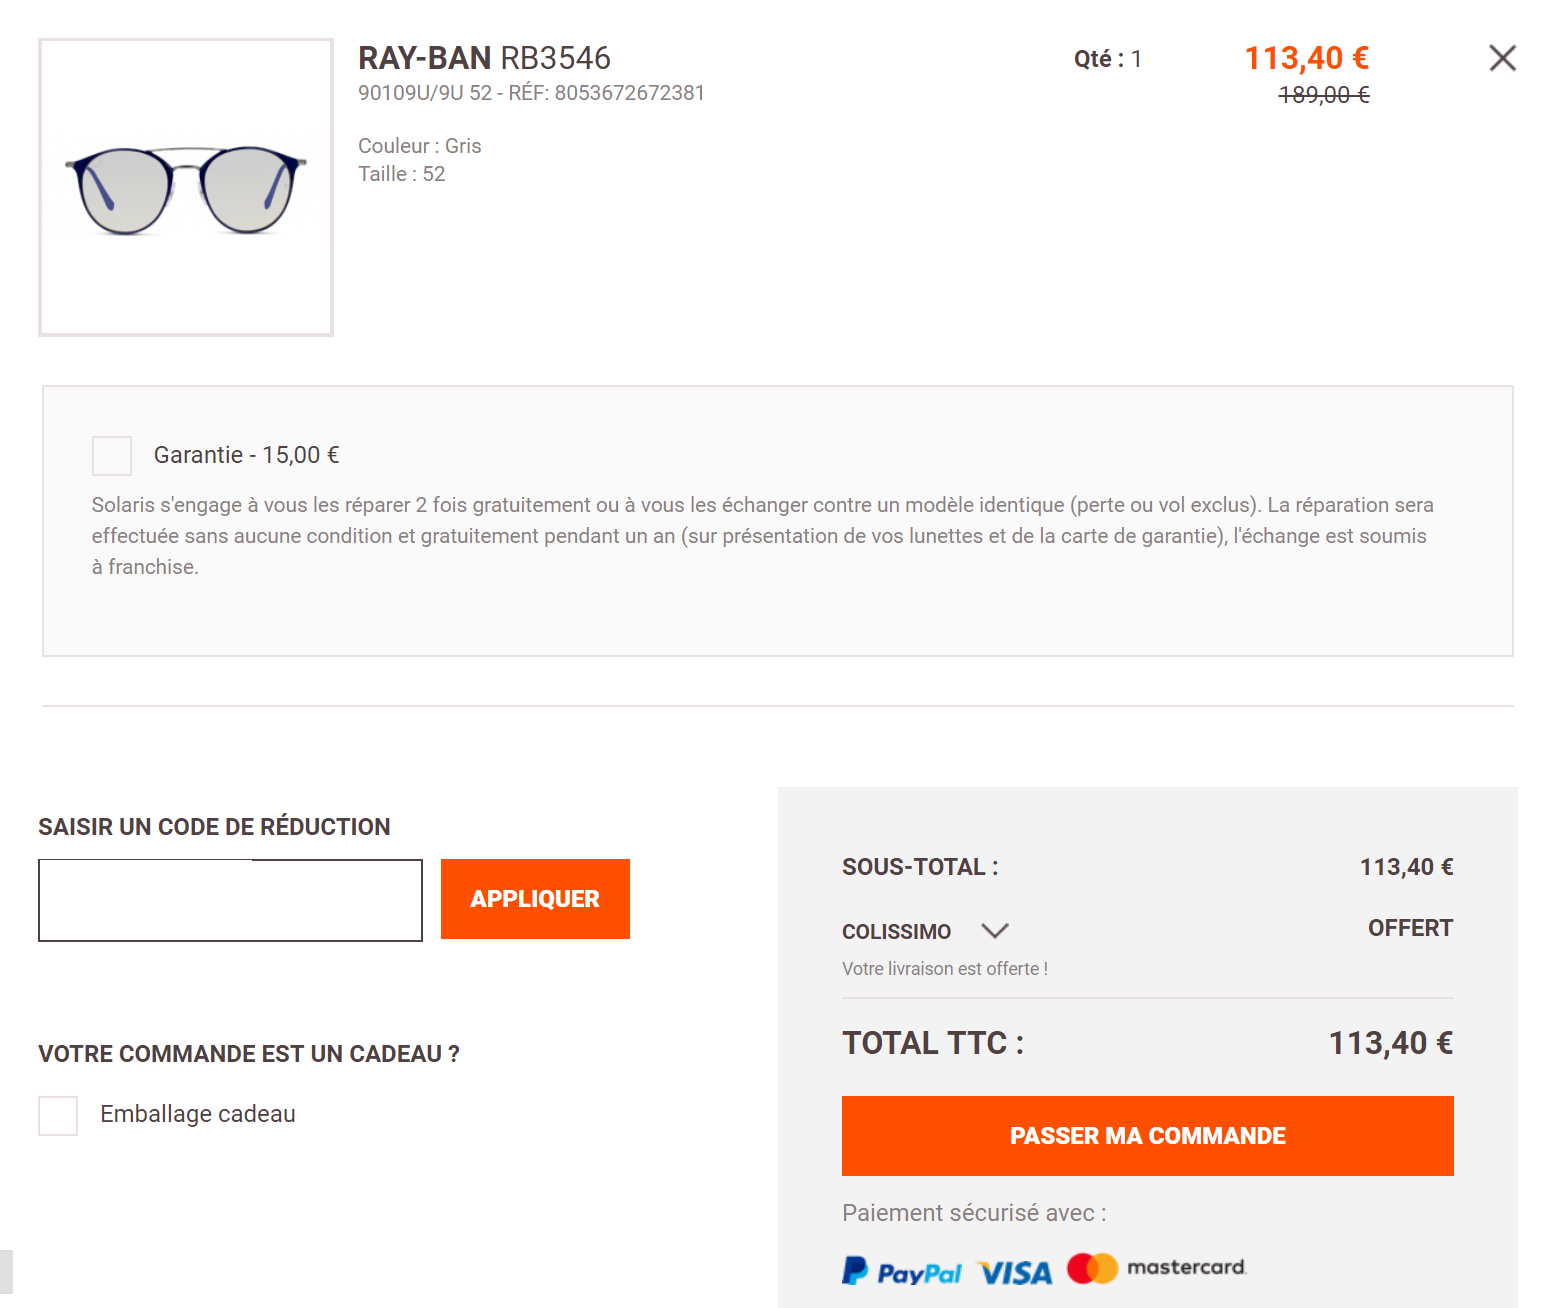Tick the Emballage cadeau checkbox
This screenshot has width=1552, height=1308.
pyautogui.click(x=58, y=1116)
